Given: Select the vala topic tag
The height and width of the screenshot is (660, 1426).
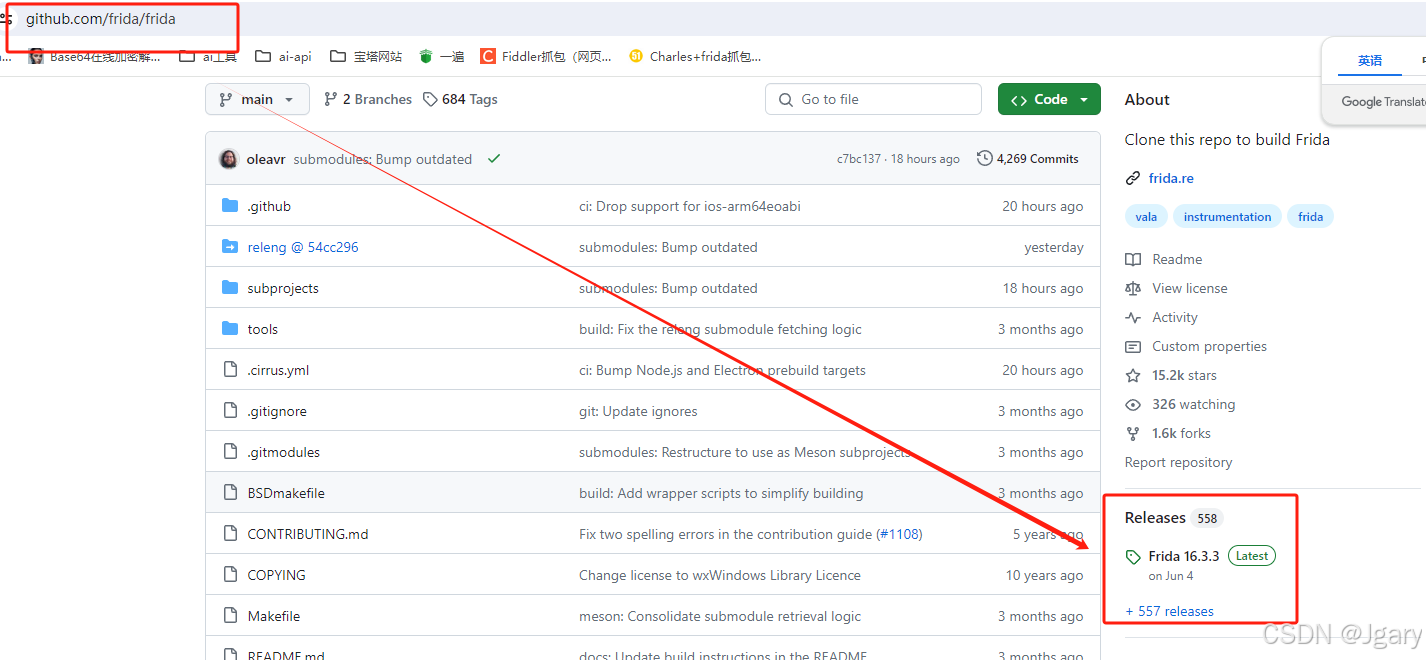Looking at the screenshot, I should click(1146, 217).
